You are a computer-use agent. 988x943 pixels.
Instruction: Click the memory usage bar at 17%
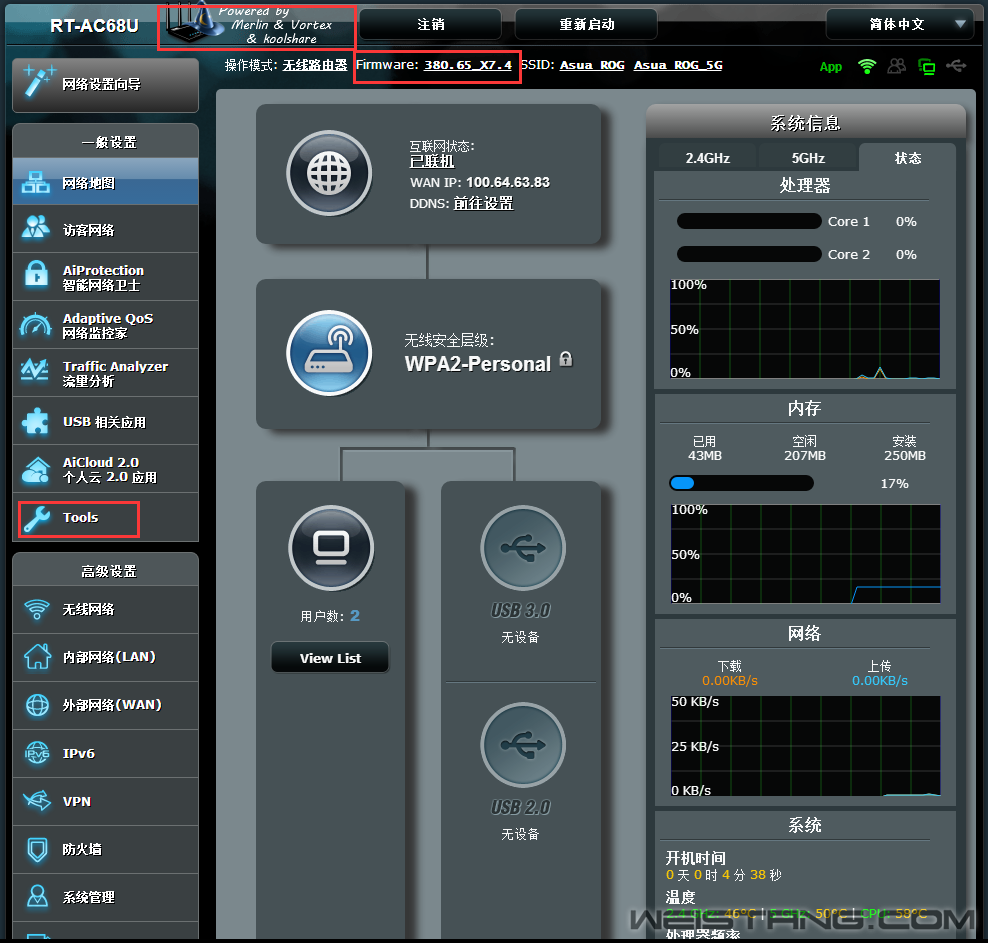pos(741,483)
